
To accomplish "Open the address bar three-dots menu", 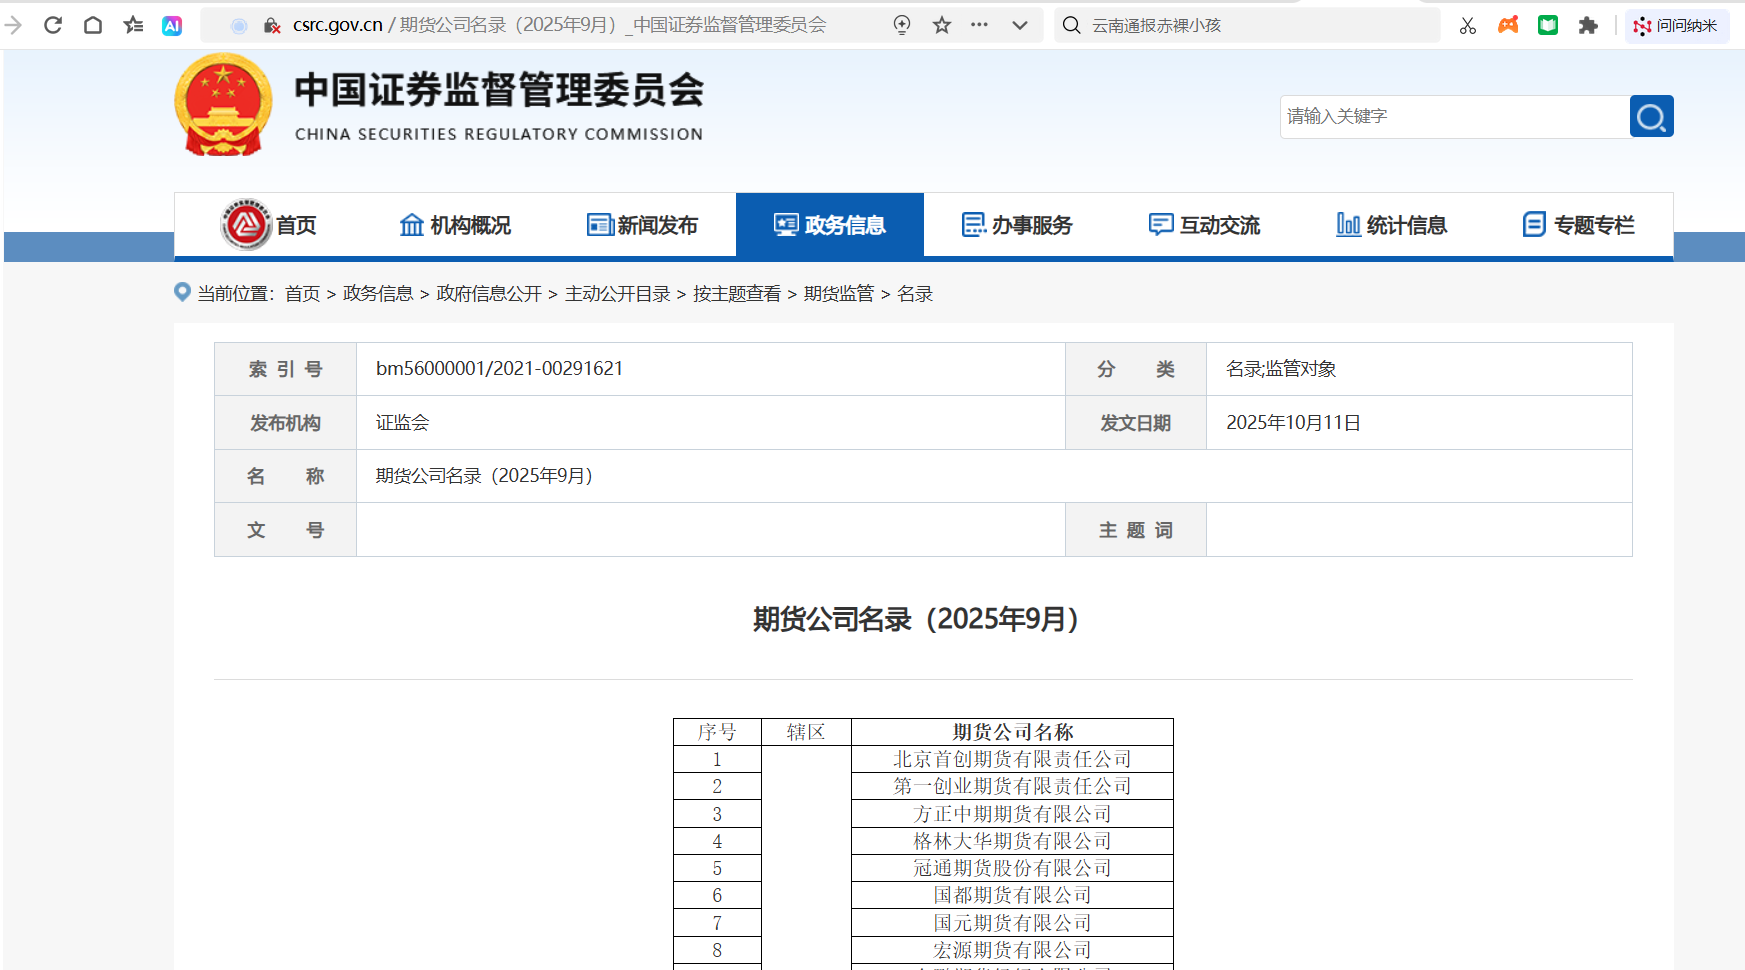I will click(979, 25).
